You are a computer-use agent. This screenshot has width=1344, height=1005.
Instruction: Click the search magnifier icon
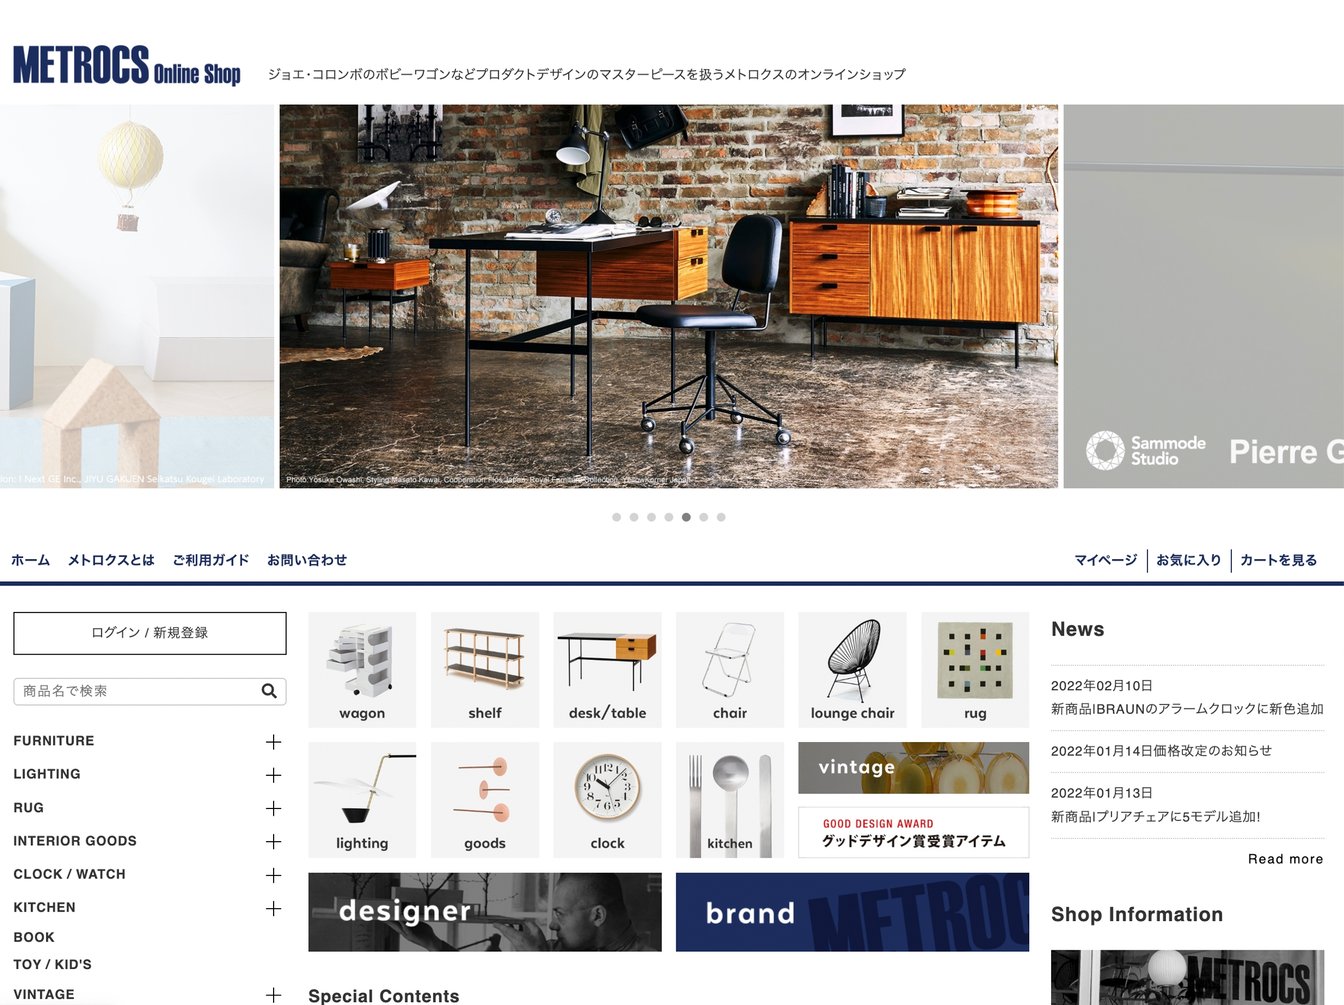coord(268,691)
